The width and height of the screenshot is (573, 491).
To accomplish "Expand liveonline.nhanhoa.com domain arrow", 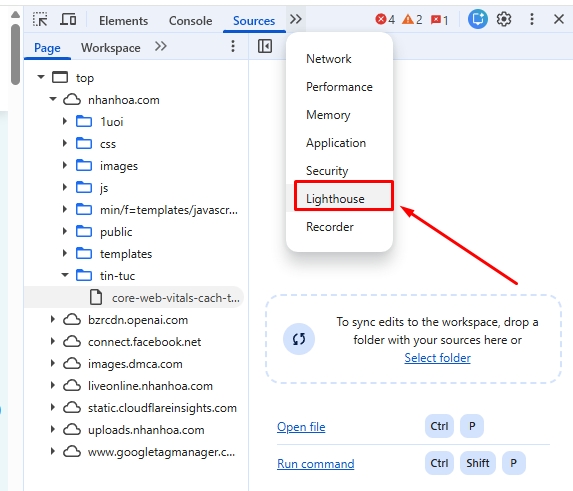I will 53,385.
